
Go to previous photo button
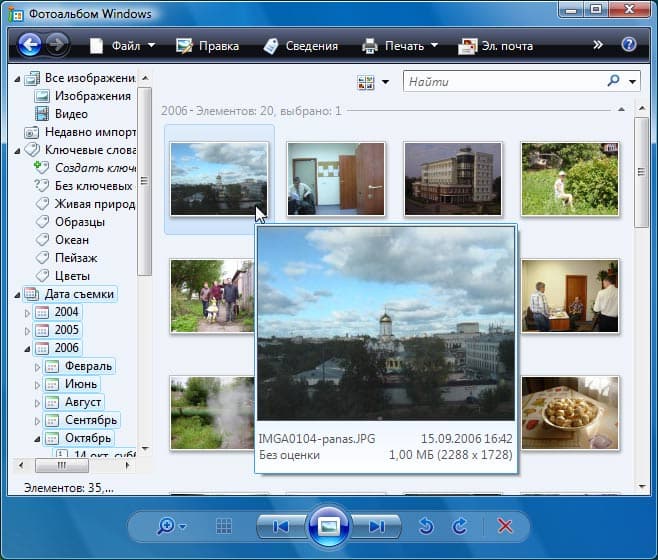click(x=281, y=526)
